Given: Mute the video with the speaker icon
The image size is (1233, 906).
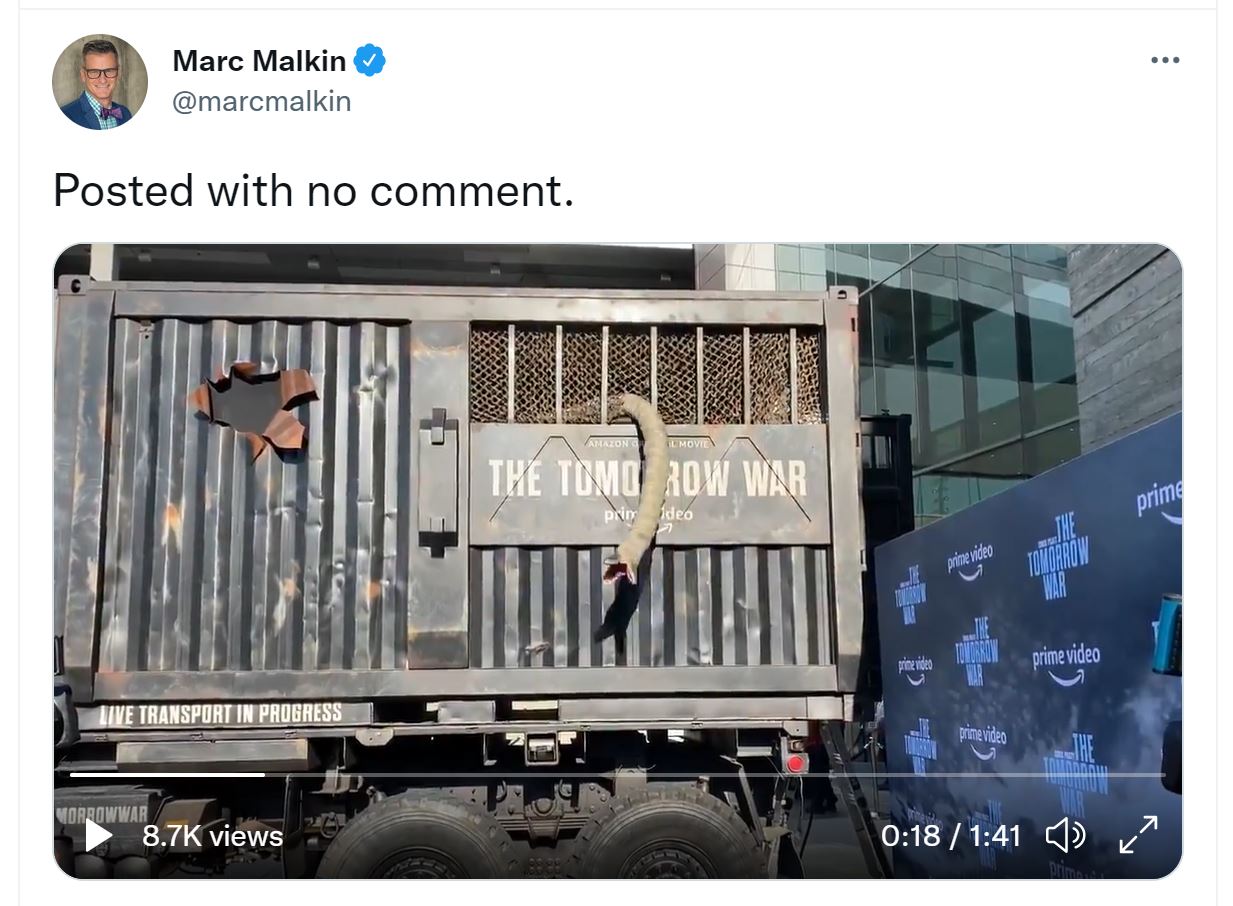Looking at the screenshot, I should tap(1065, 835).
